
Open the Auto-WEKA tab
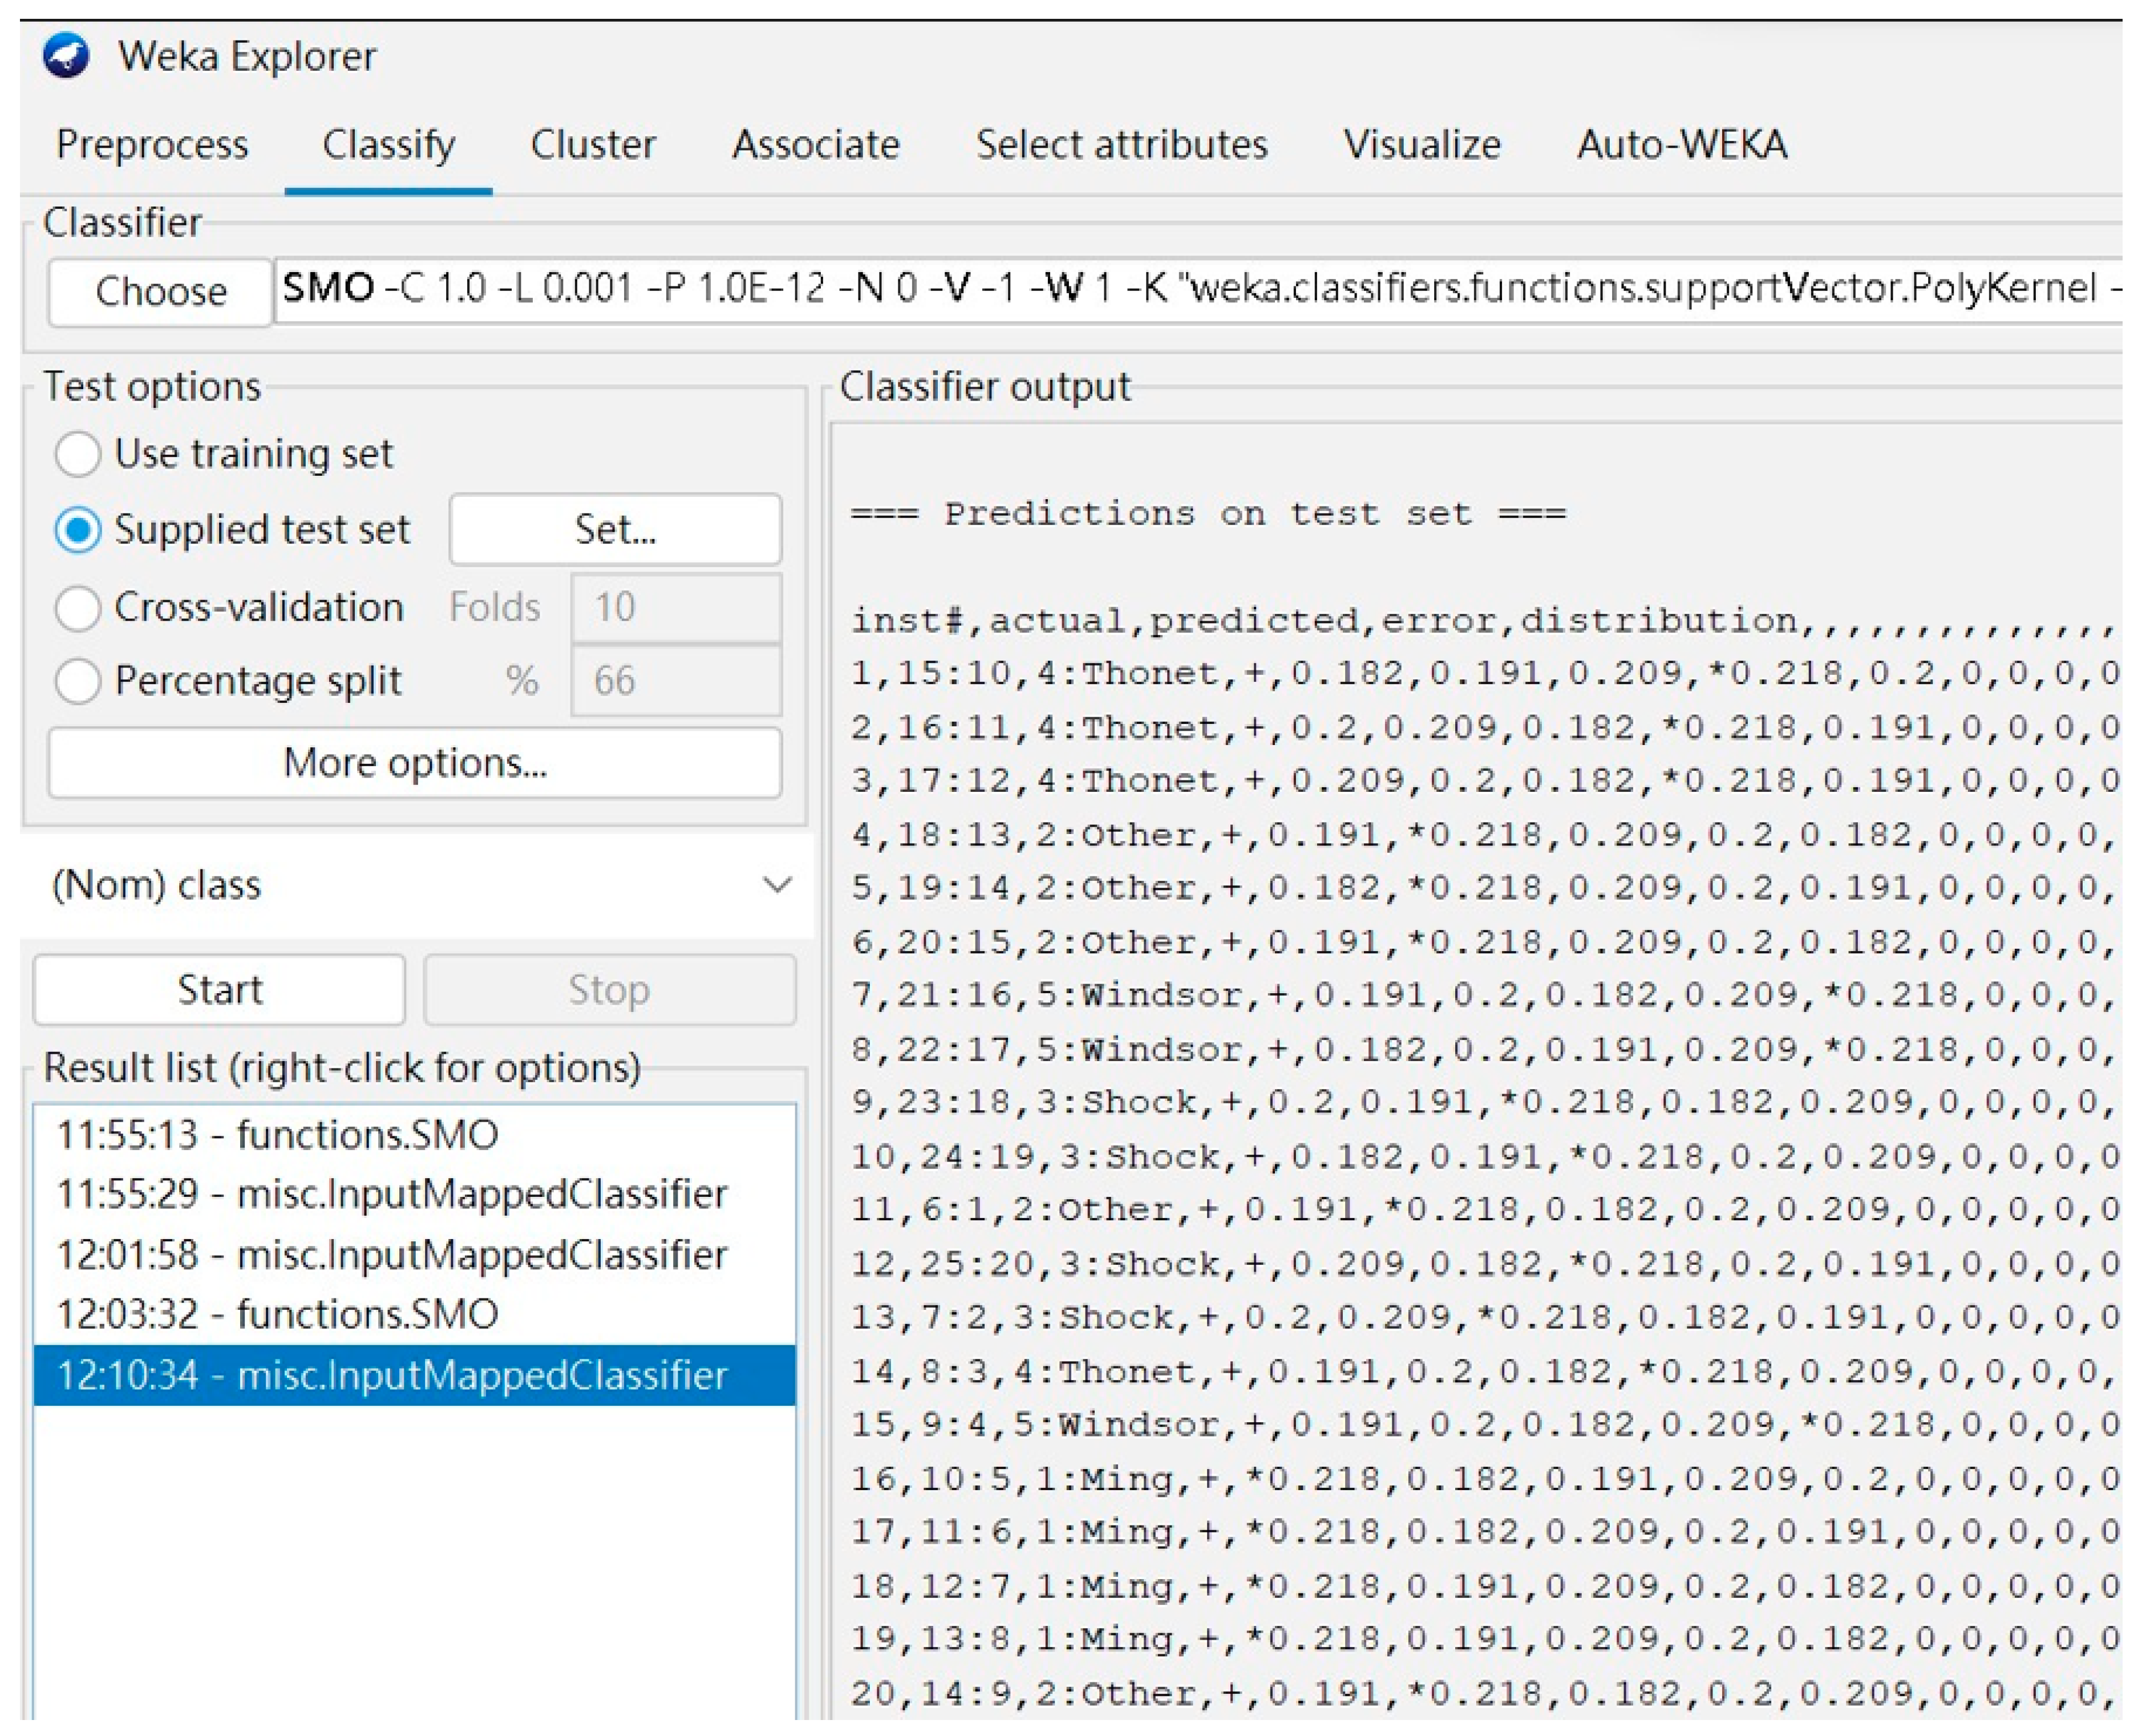pyautogui.click(x=1683, y=145)
